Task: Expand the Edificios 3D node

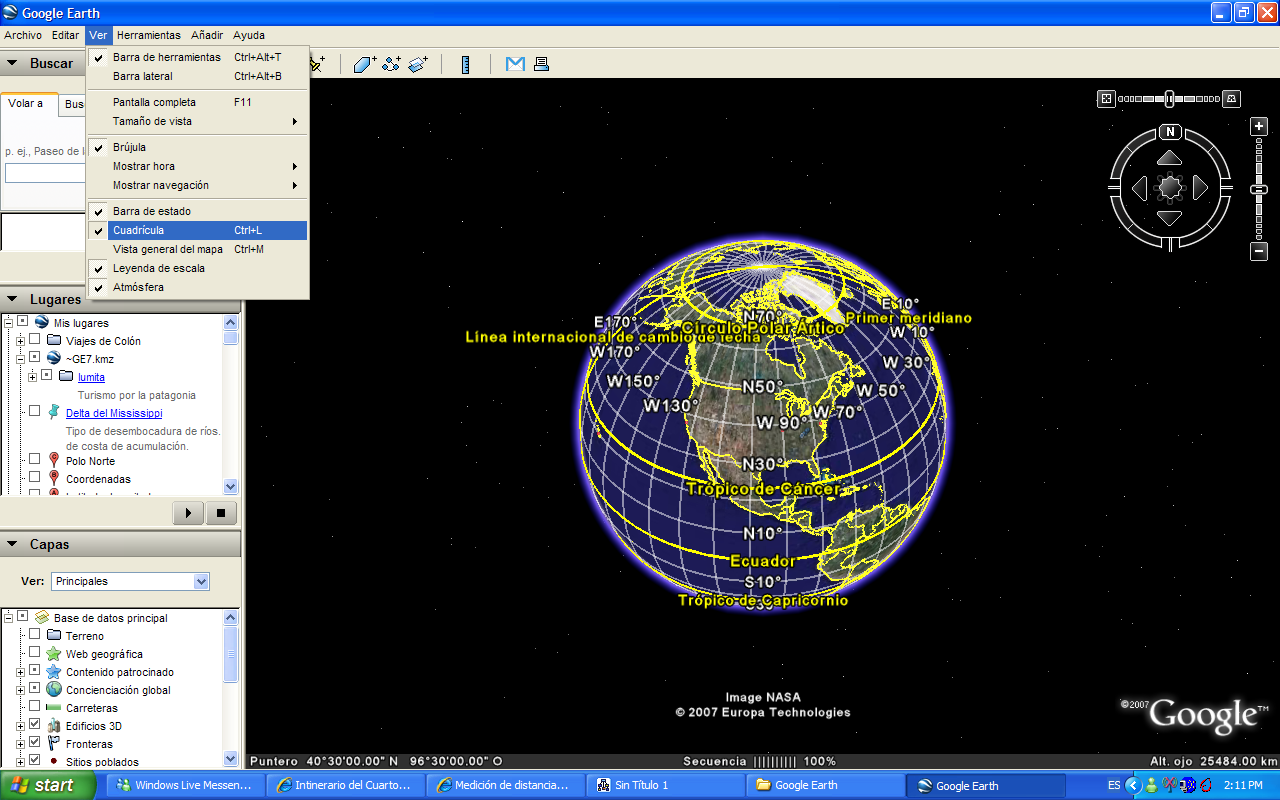Action: (x=20, y=726)
